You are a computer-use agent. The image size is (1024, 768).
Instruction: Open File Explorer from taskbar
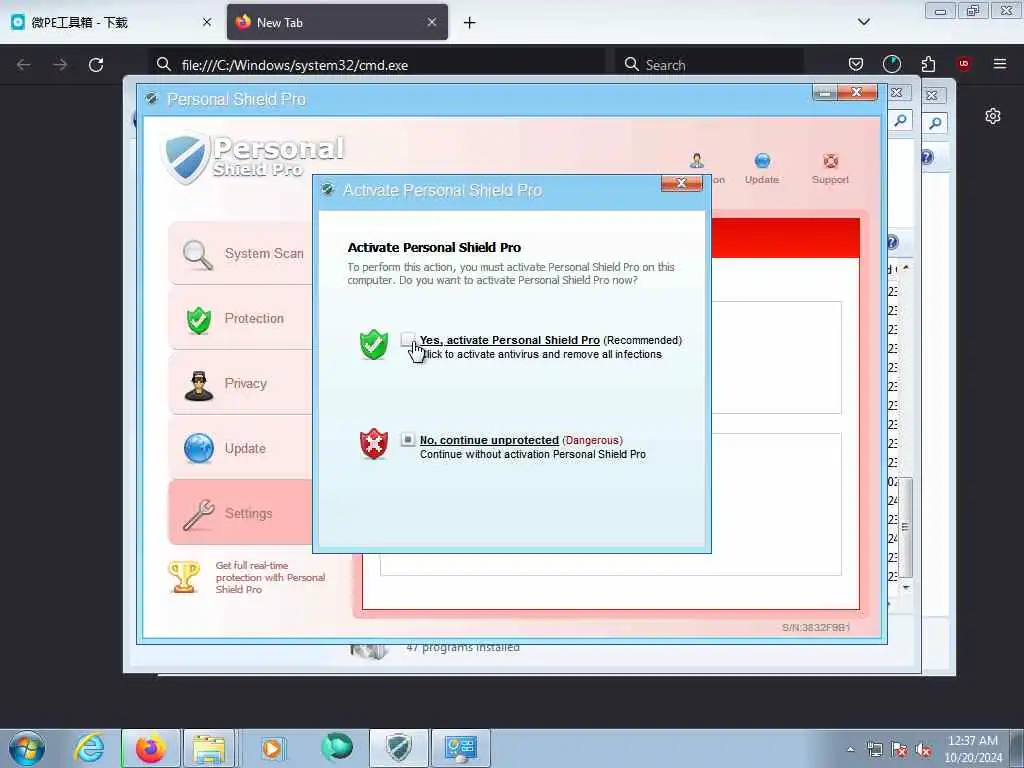tap(209, 748)
